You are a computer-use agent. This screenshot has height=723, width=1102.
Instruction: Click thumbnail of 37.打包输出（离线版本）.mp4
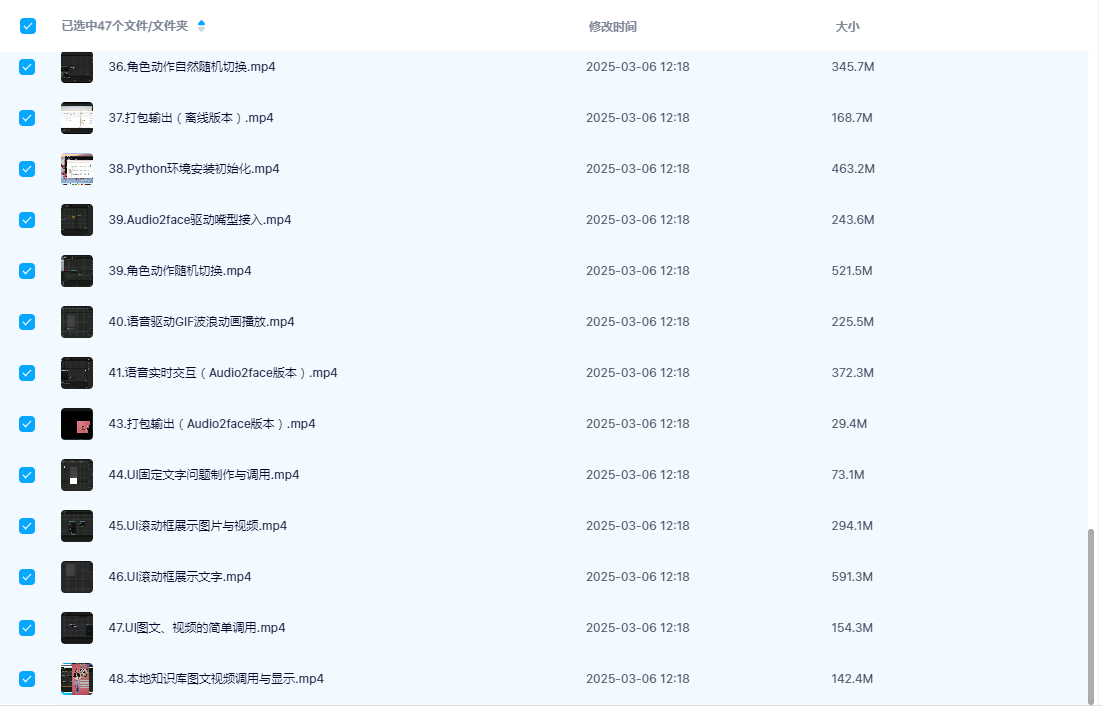coord(77,118)
